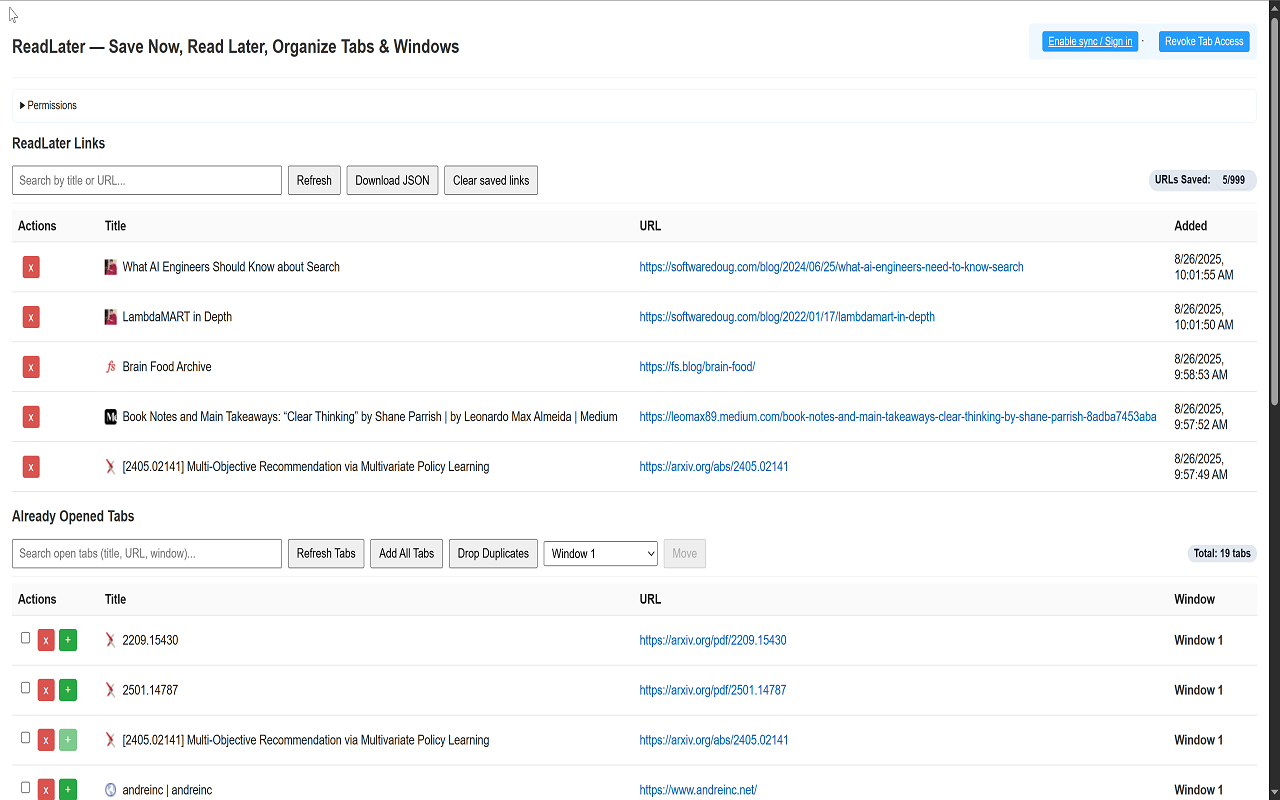Image resolution: width=1280 pixels, height=800 pixels.
Task: Open the Window 1 dropdown
Action: [600, 553]
